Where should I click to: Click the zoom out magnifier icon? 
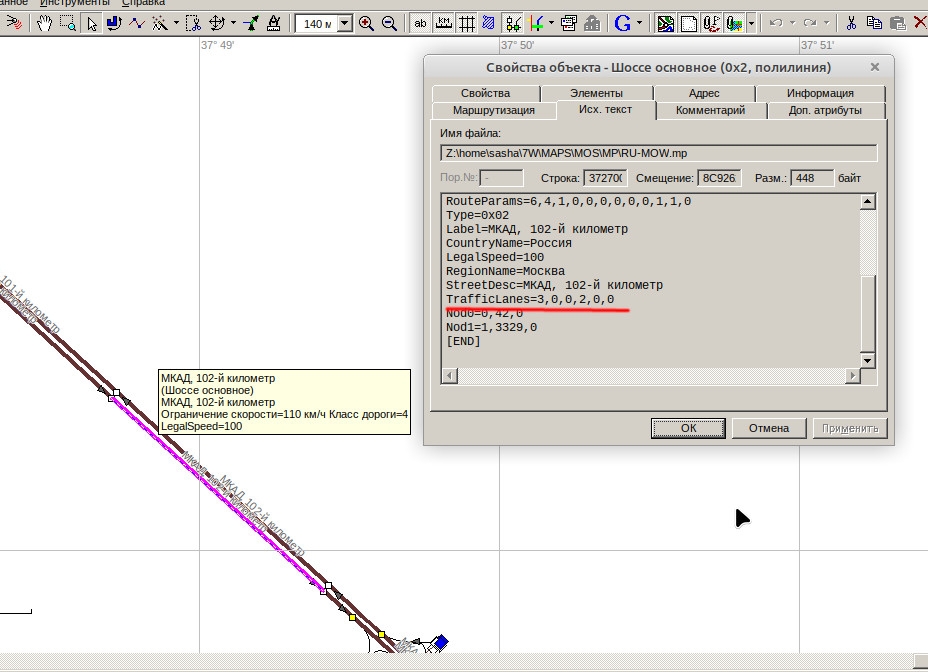click(389, 23)
